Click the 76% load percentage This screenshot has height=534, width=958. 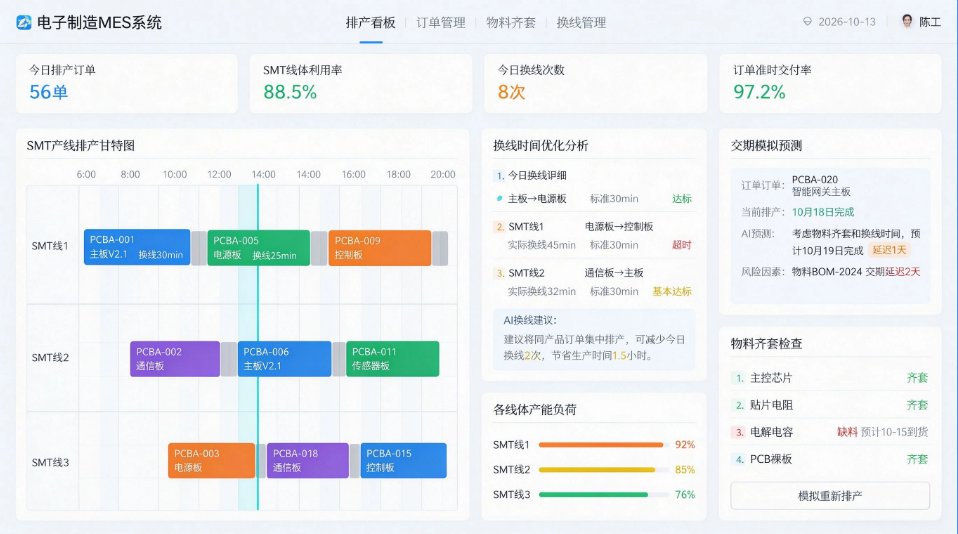click(x=685, y=494)
